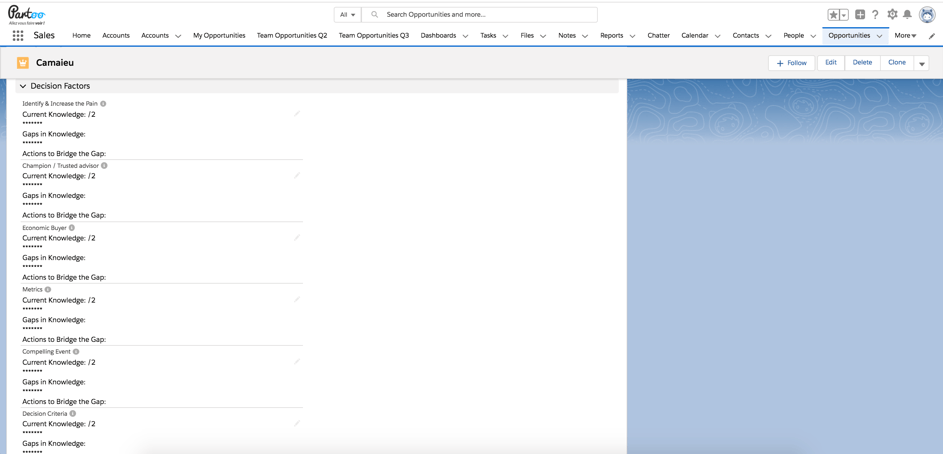Screen dimensions: 943x454
Task: Expand Contacts tab chevron
Action: click(x=769, y=36)
